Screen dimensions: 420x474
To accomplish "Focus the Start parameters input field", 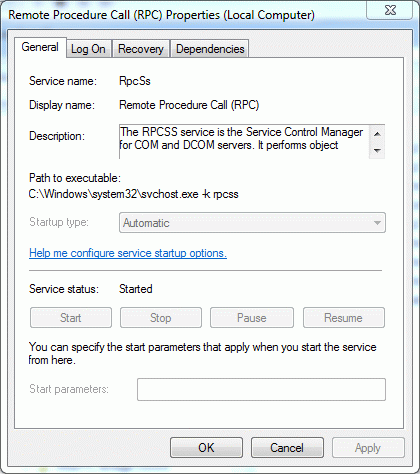I will tap(261, 389).
